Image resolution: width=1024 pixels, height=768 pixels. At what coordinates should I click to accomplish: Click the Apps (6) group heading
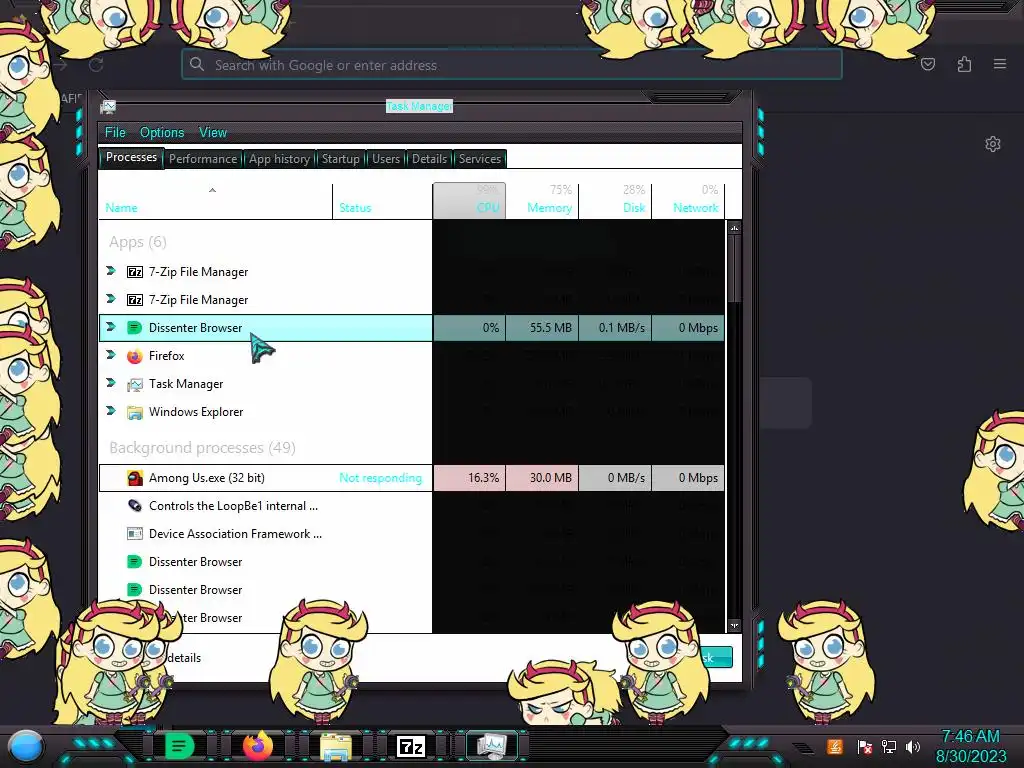pos(138,242)
